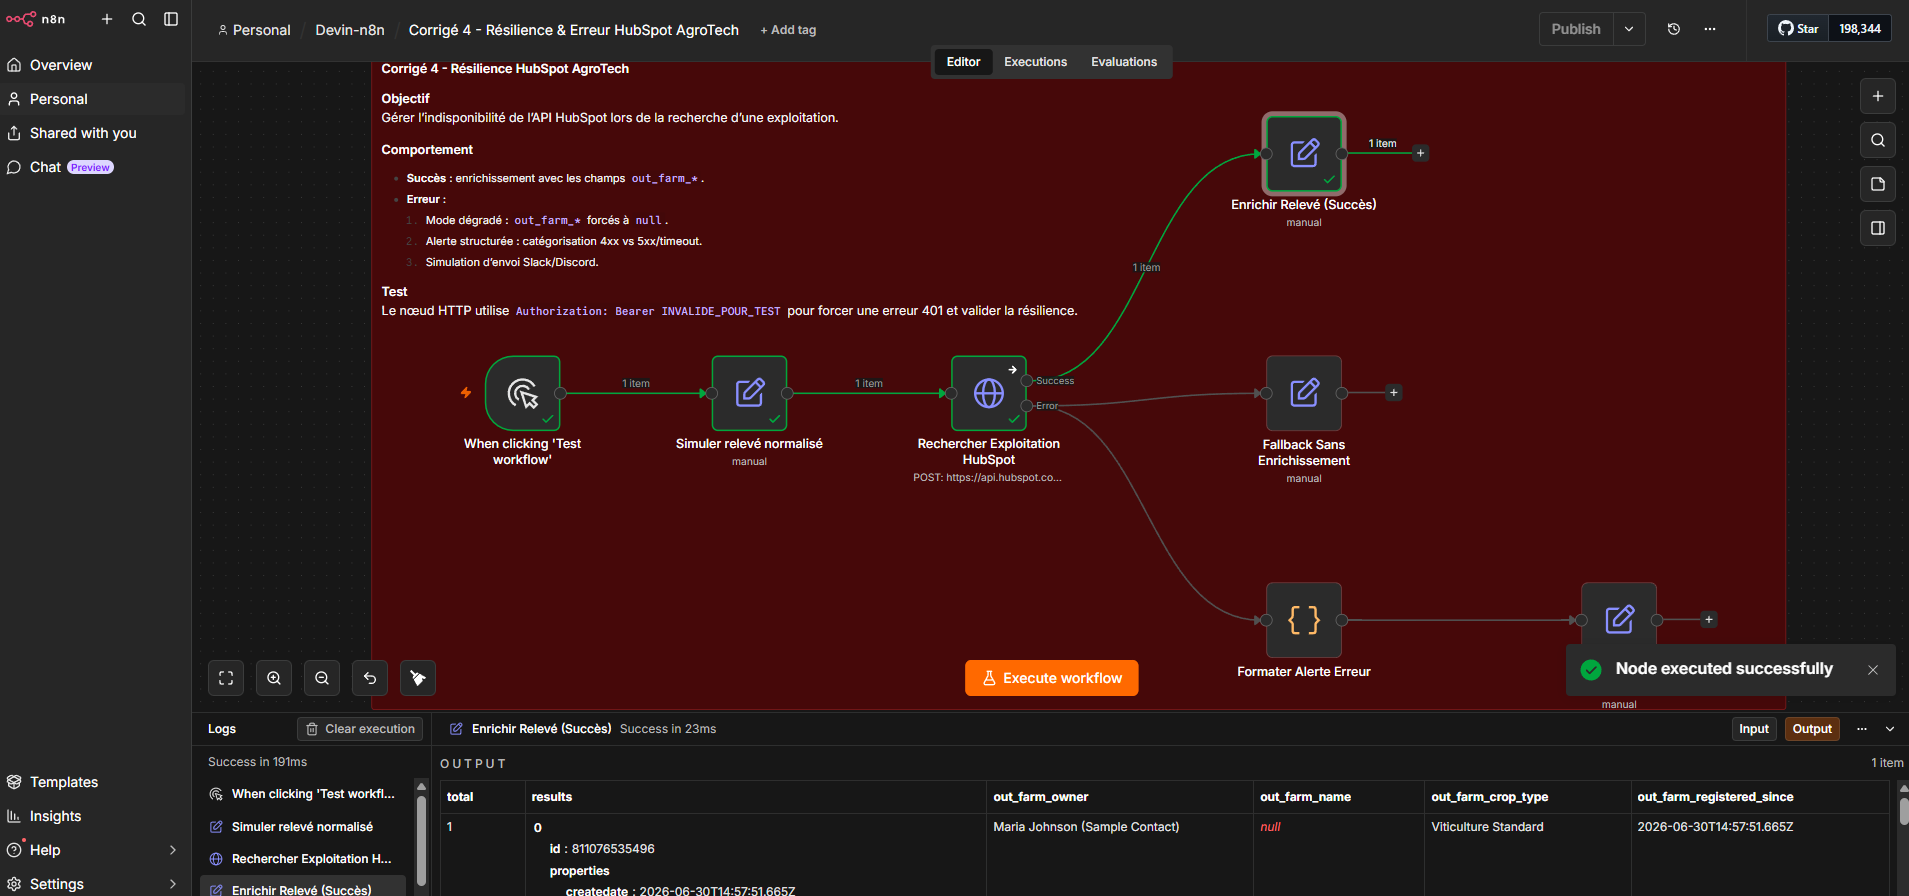Open logs panel three-dots options

point(1862,729)
